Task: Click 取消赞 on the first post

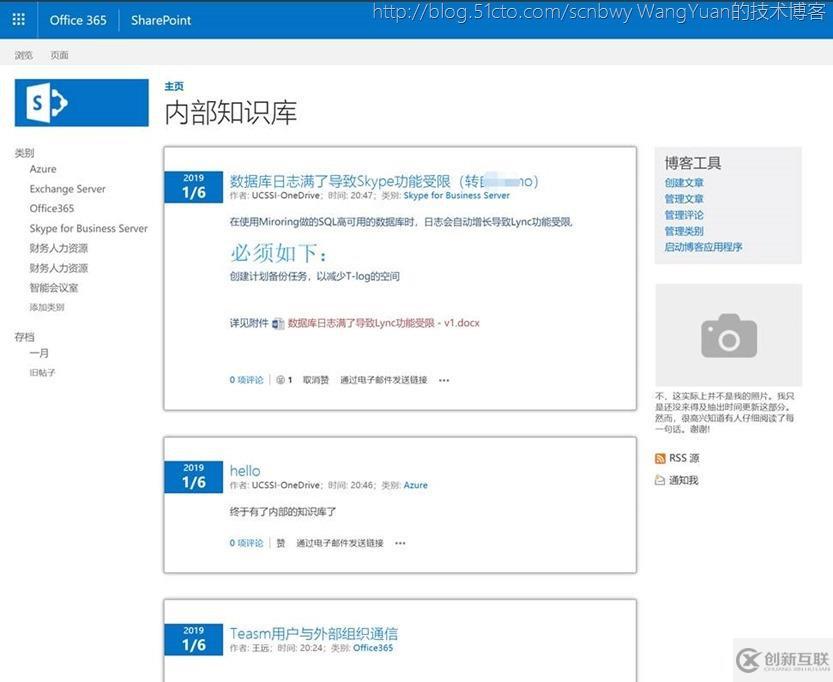Action: coord(316,380)
